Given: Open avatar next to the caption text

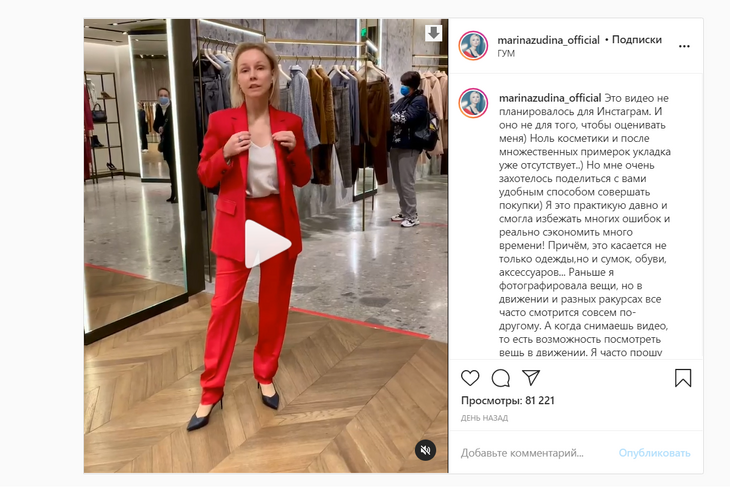Looking at the screenshot, I should (x=473, y=103).
